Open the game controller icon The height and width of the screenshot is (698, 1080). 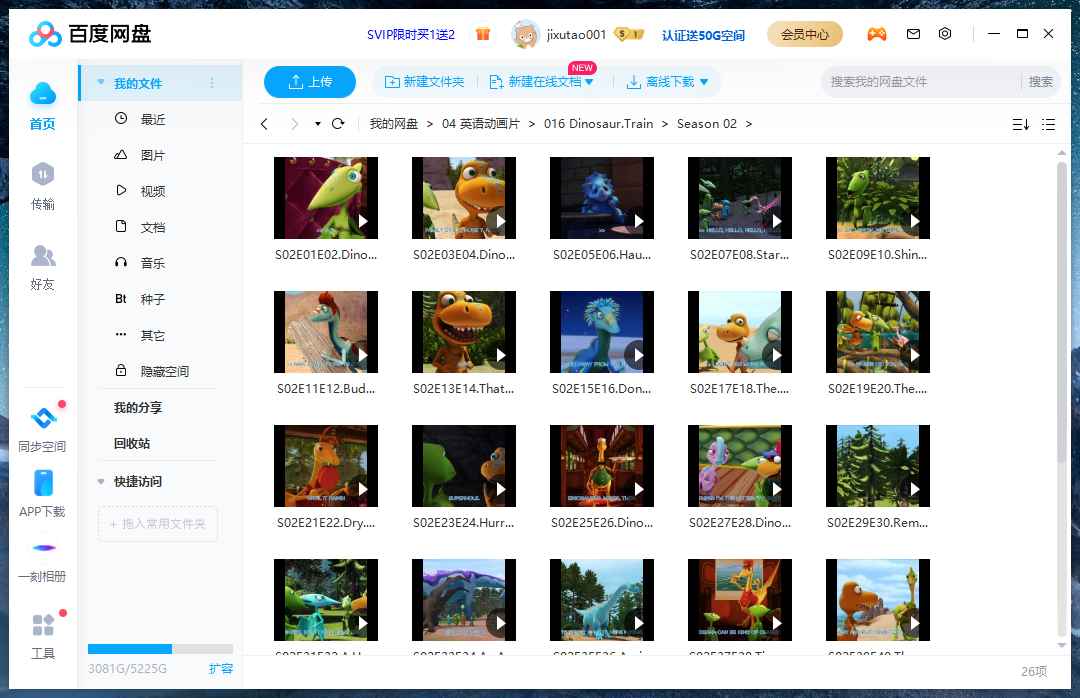(x=876, y=34)
